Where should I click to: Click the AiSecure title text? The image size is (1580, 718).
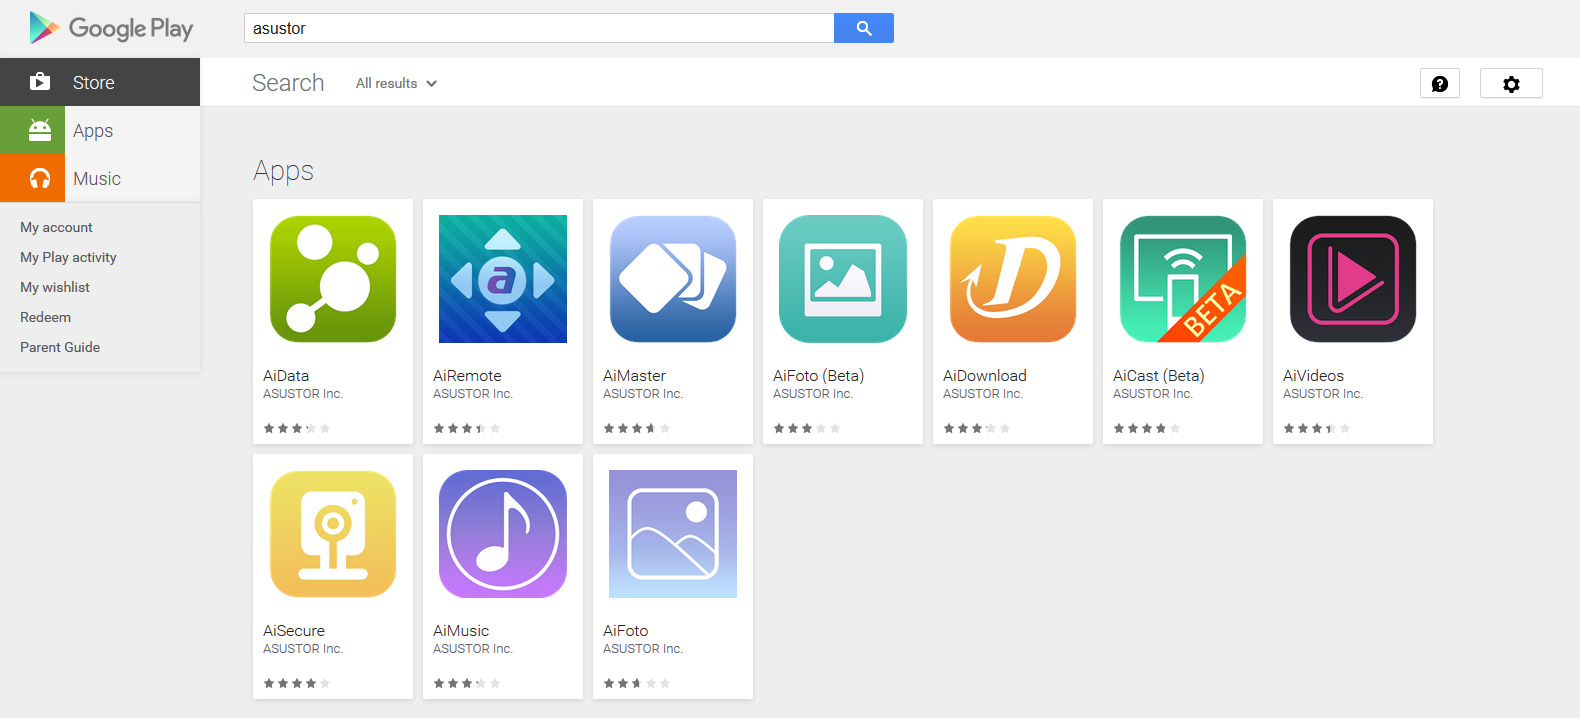(x=294, y=631)
